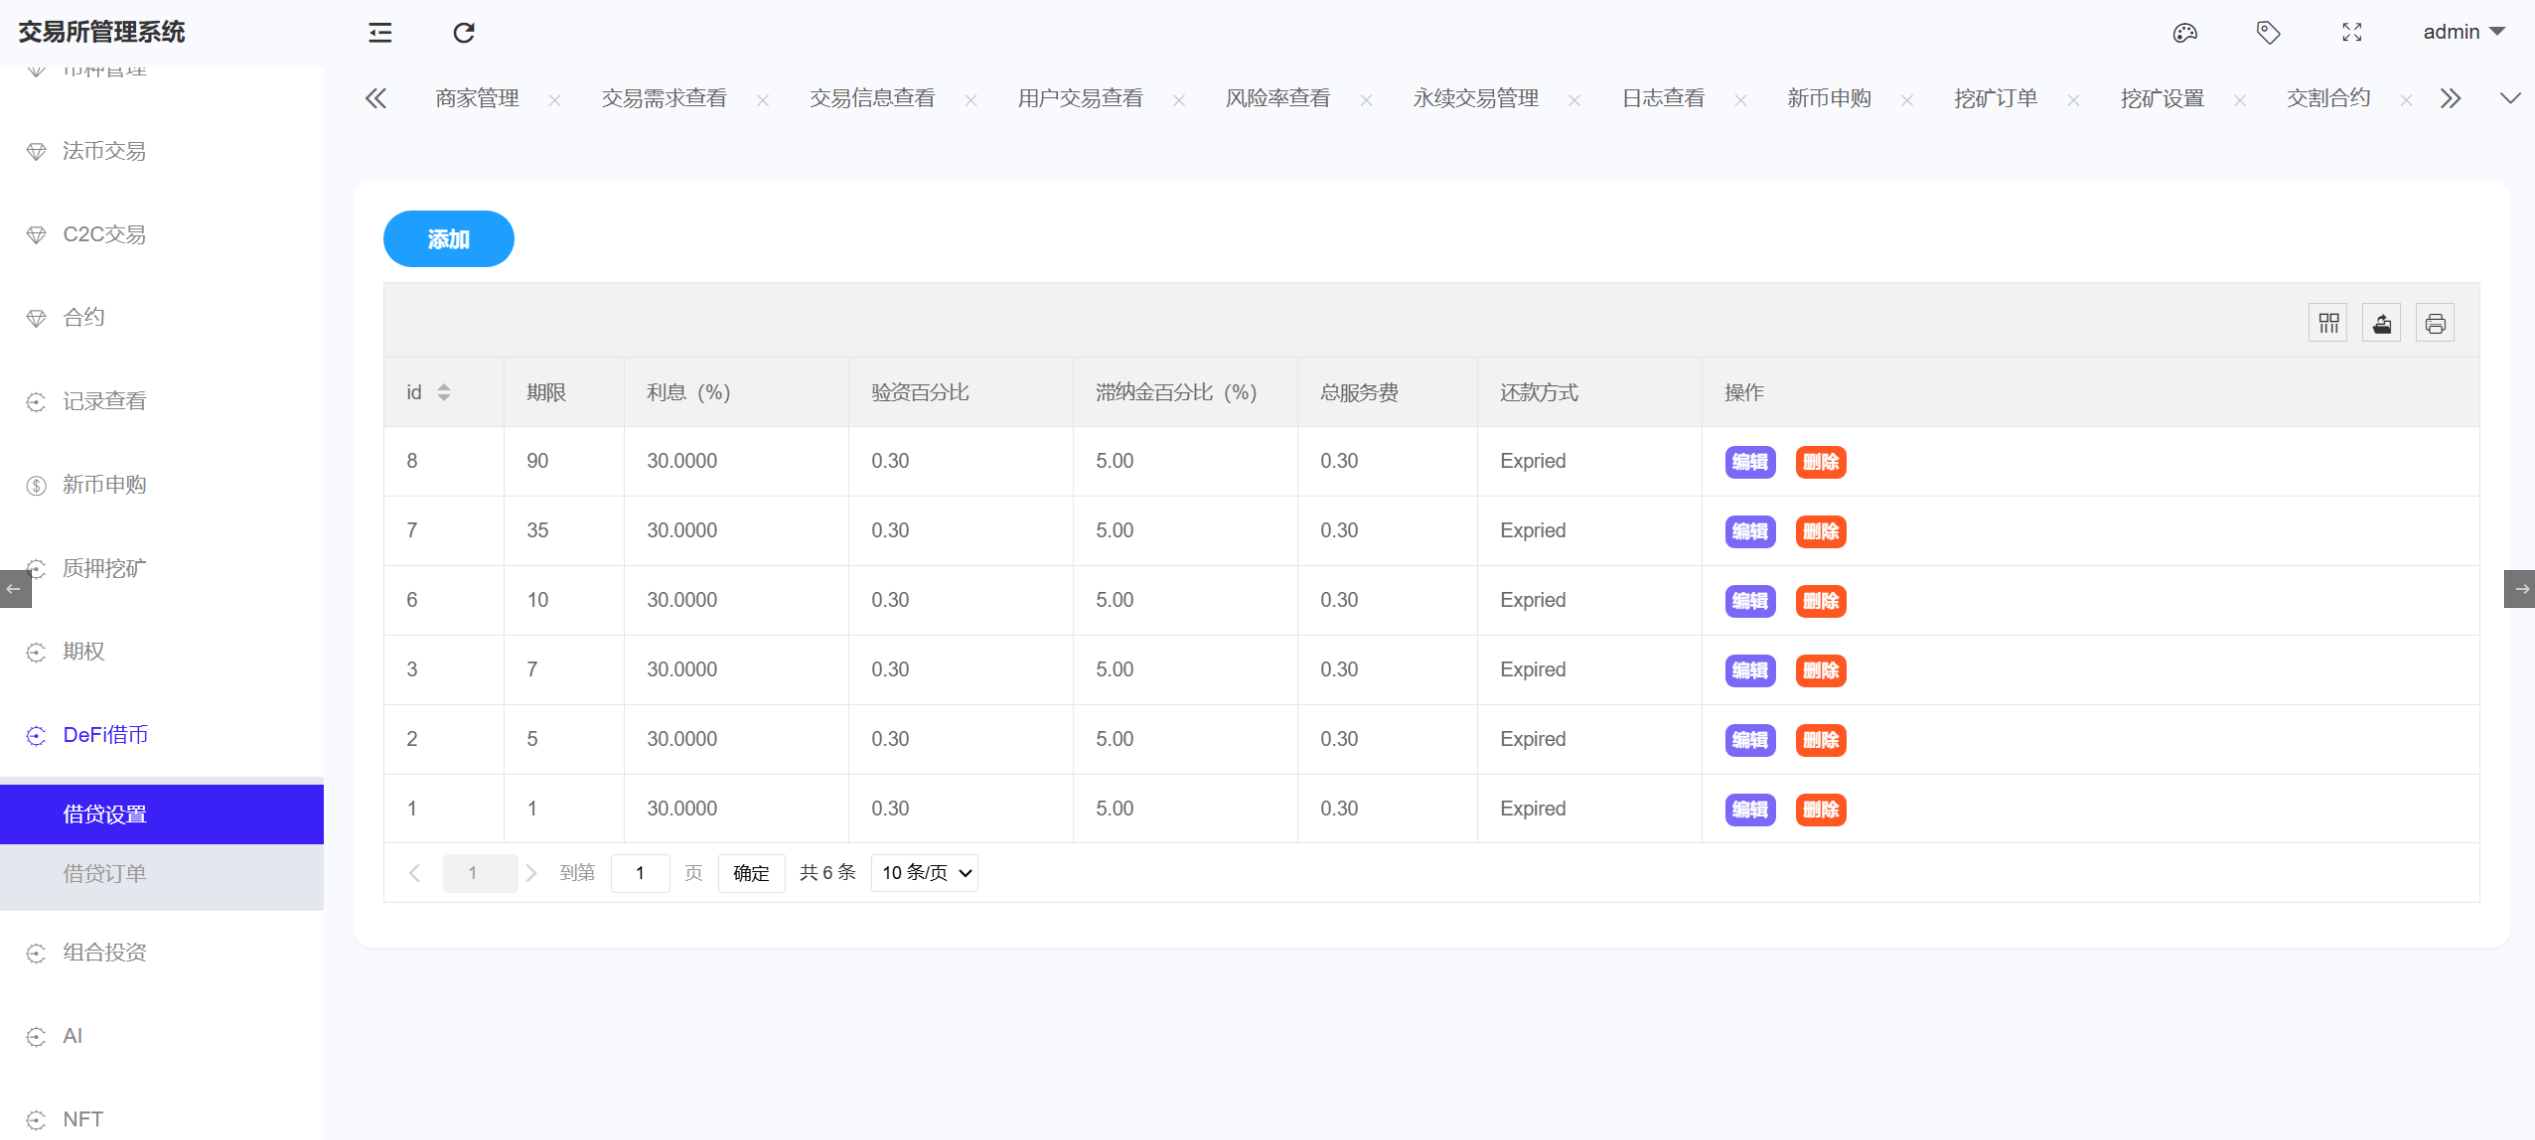Open the pagination page-size selector showing 10 条/页

pos(923,872)
